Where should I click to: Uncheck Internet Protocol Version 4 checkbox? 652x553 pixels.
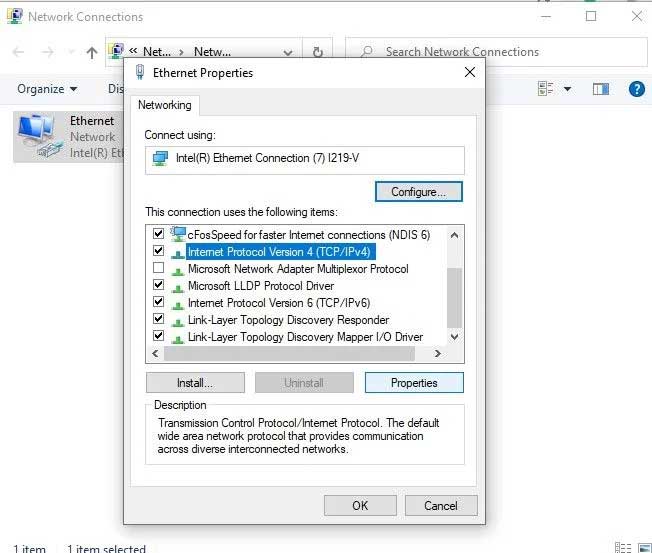[x=158, y=250]
